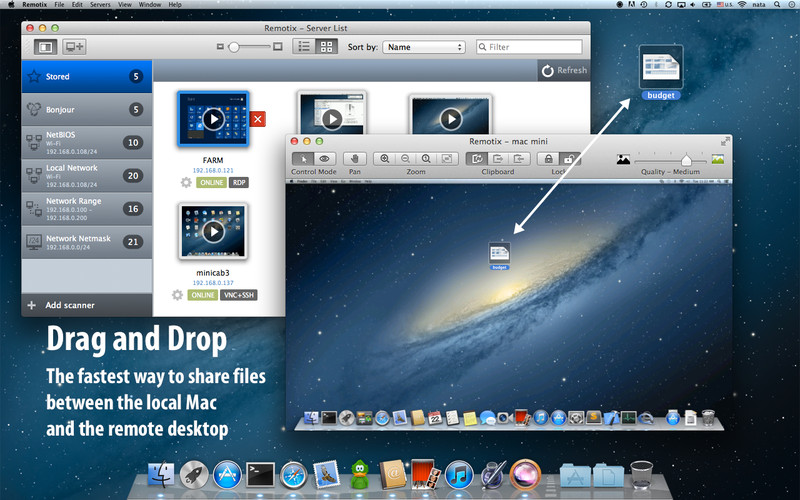Click the red delete X beside FARM
This screenshot has width=800, height=500.
coord(258,119)
